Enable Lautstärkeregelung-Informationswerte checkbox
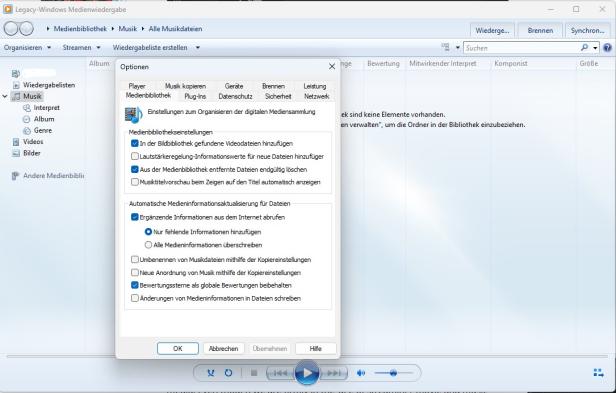Image resolution: width=616 pixels, height=393 pixels. pos(135,156)
